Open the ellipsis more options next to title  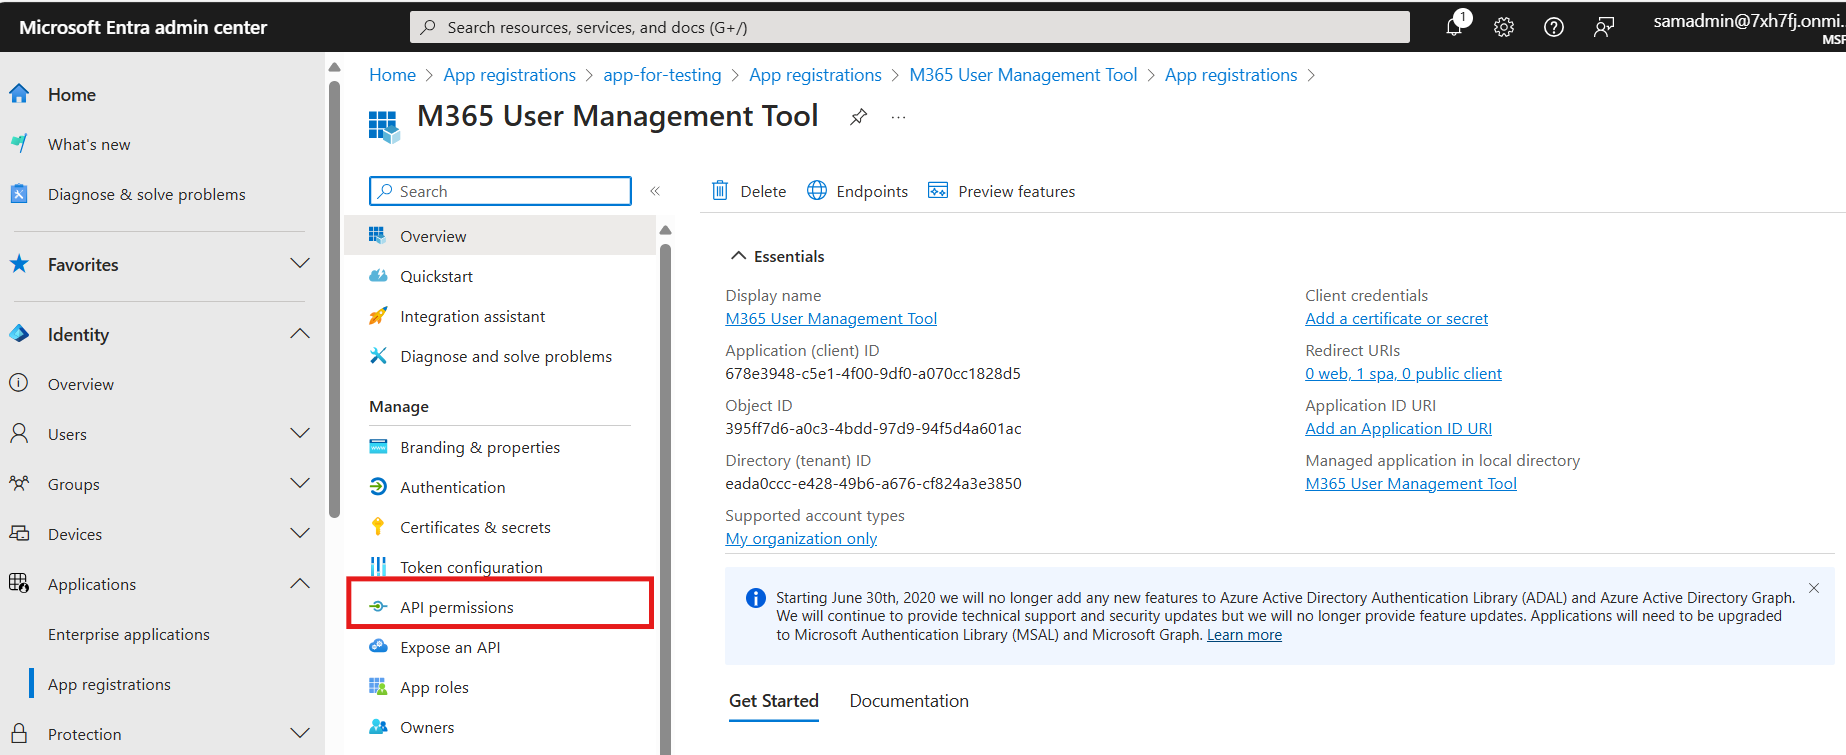pos(899,117)
